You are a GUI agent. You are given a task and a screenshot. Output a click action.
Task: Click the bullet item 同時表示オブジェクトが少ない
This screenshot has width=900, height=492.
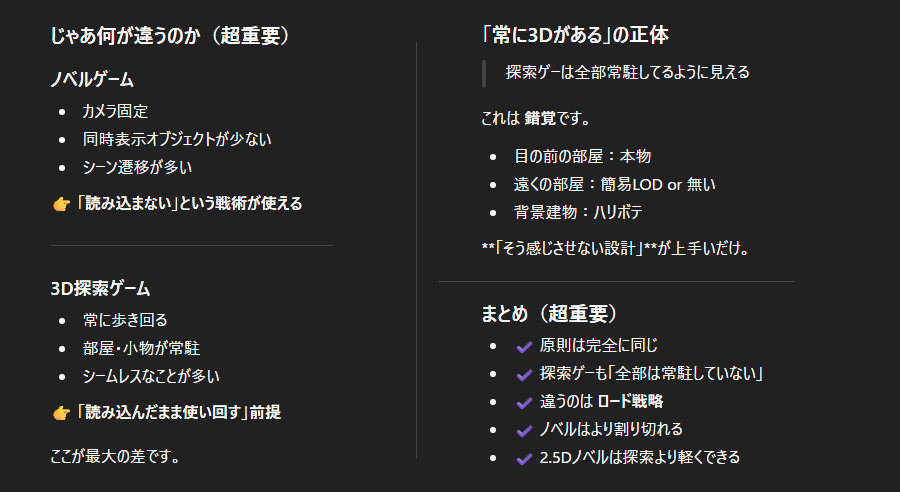pyautogui.click(x=177, y=139)
